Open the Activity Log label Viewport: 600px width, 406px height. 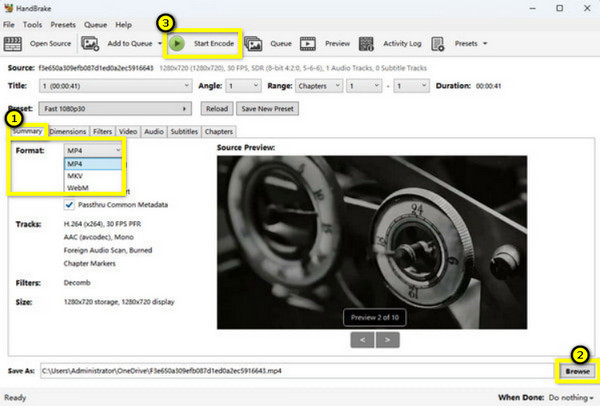pos(402,44)
